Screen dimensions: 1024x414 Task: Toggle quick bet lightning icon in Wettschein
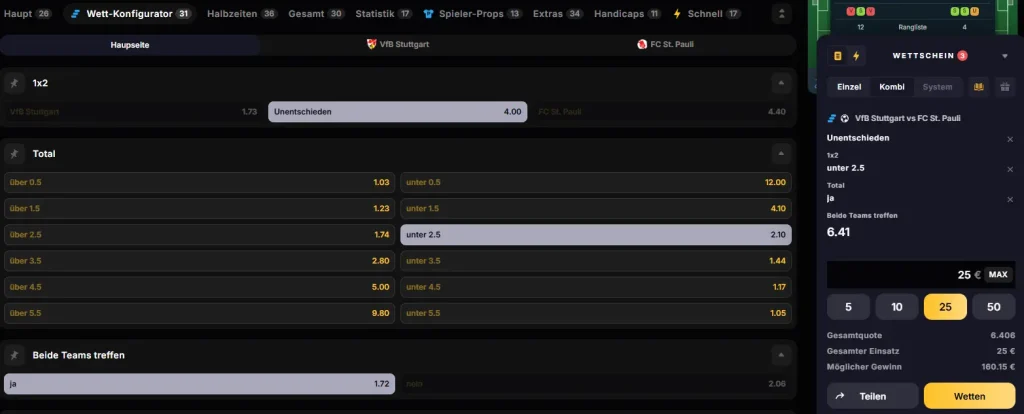(856, 56)
